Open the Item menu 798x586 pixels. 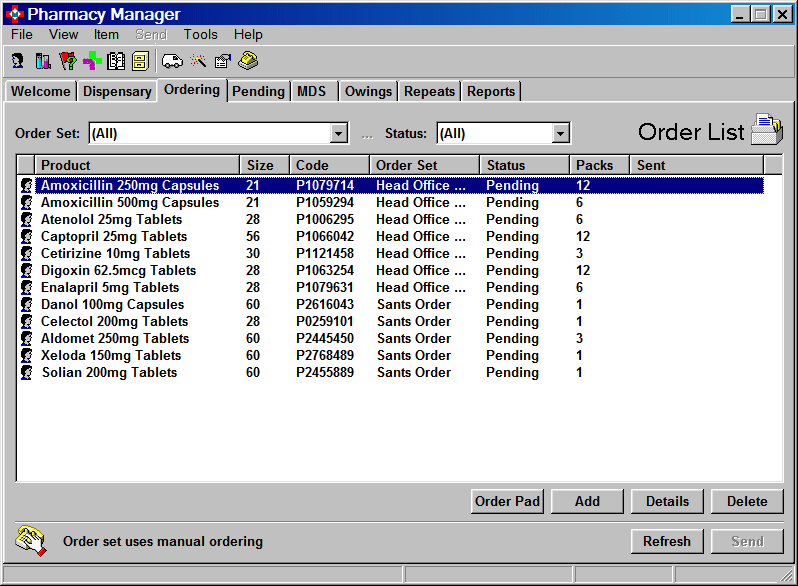tap(106, 34)
